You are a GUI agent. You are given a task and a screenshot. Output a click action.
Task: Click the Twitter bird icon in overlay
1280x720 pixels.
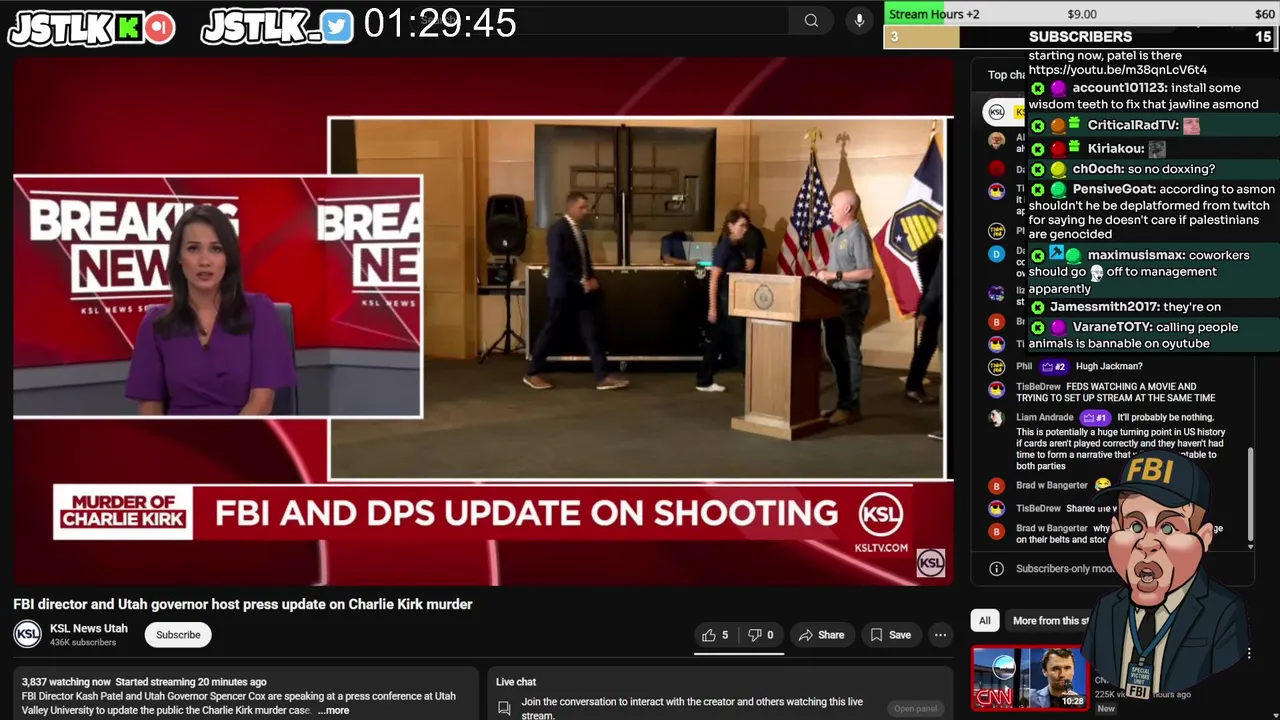[337, 27]
